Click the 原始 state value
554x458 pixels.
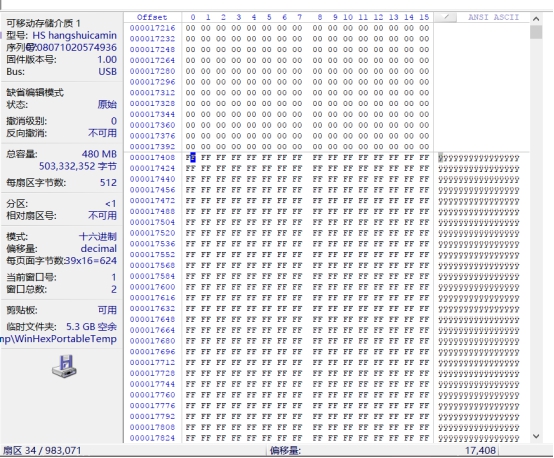tap(107, 105)
